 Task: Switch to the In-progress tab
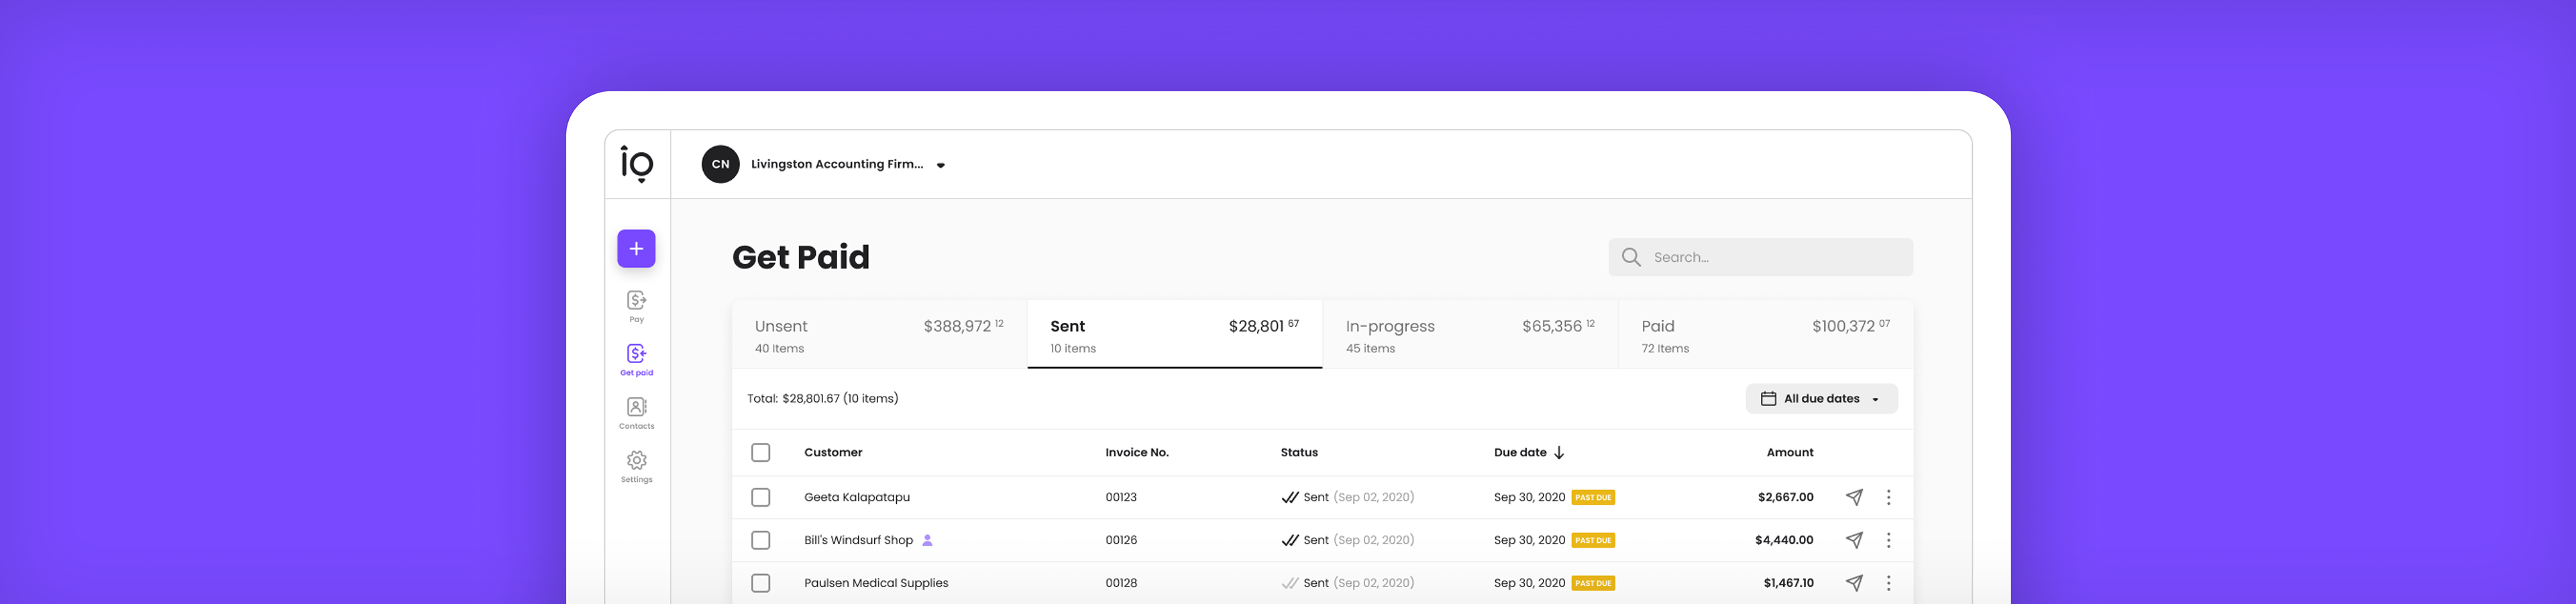pos(1470,335)
